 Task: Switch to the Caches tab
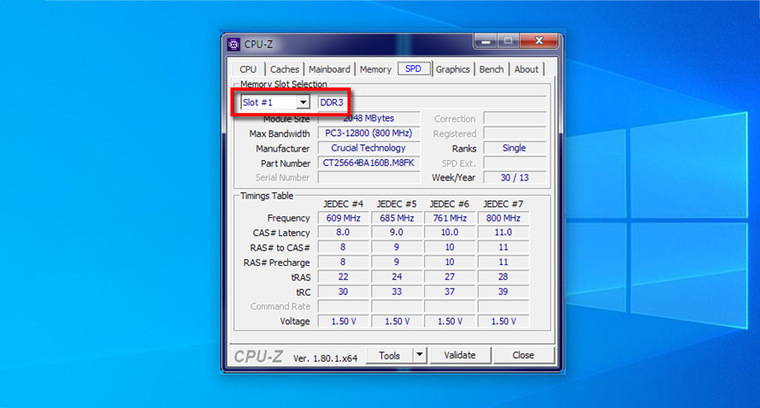click(x=284, y=69)
